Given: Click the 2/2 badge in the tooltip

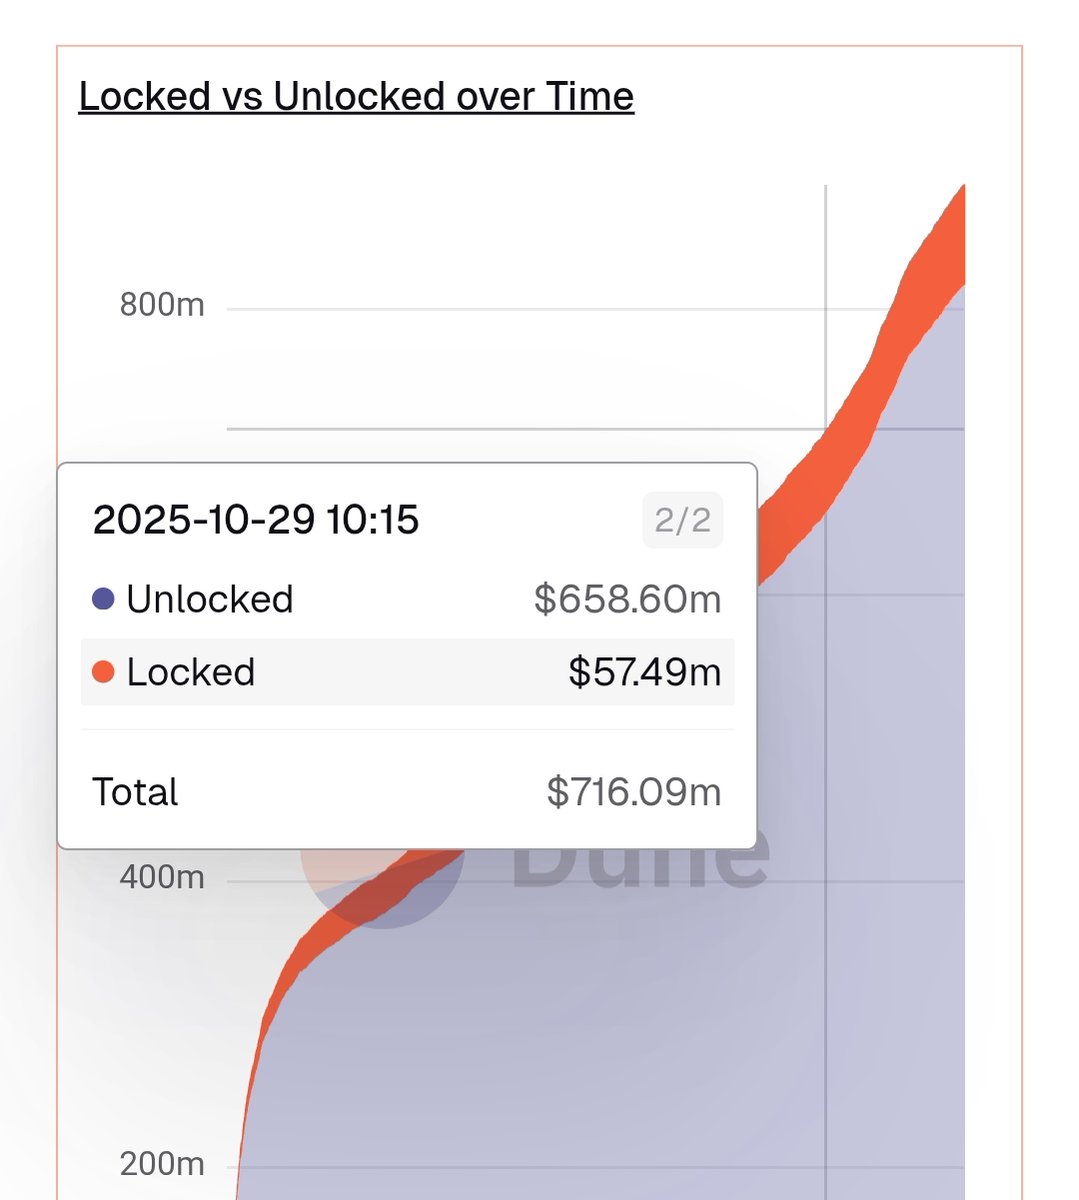Looking at the screenshot, I should (x=682, y=520).
